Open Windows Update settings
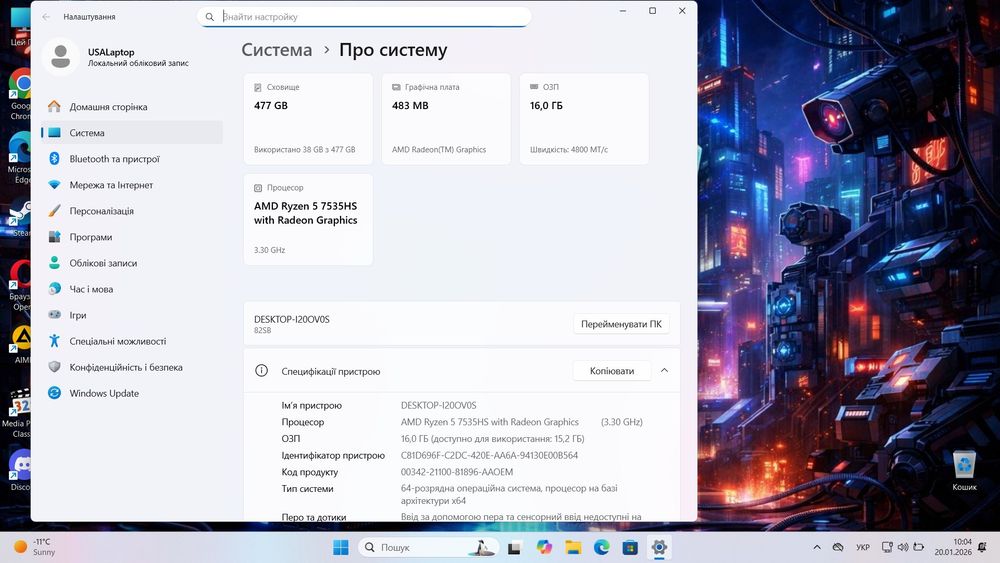 (132, 393)
